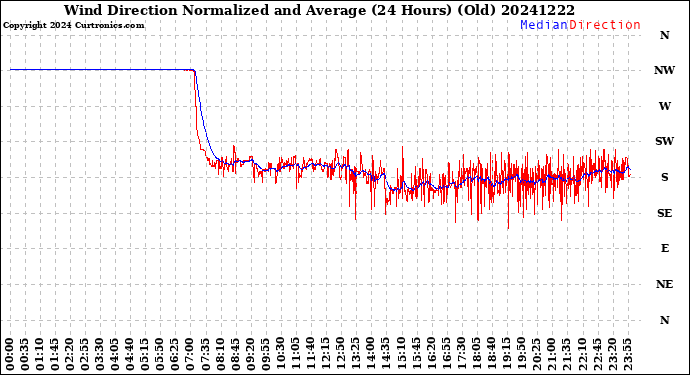Image resolution: width=690 pixels, height=375 pixels.
Task: Click the 23:20 time axis label
Action: pos(612,354)
